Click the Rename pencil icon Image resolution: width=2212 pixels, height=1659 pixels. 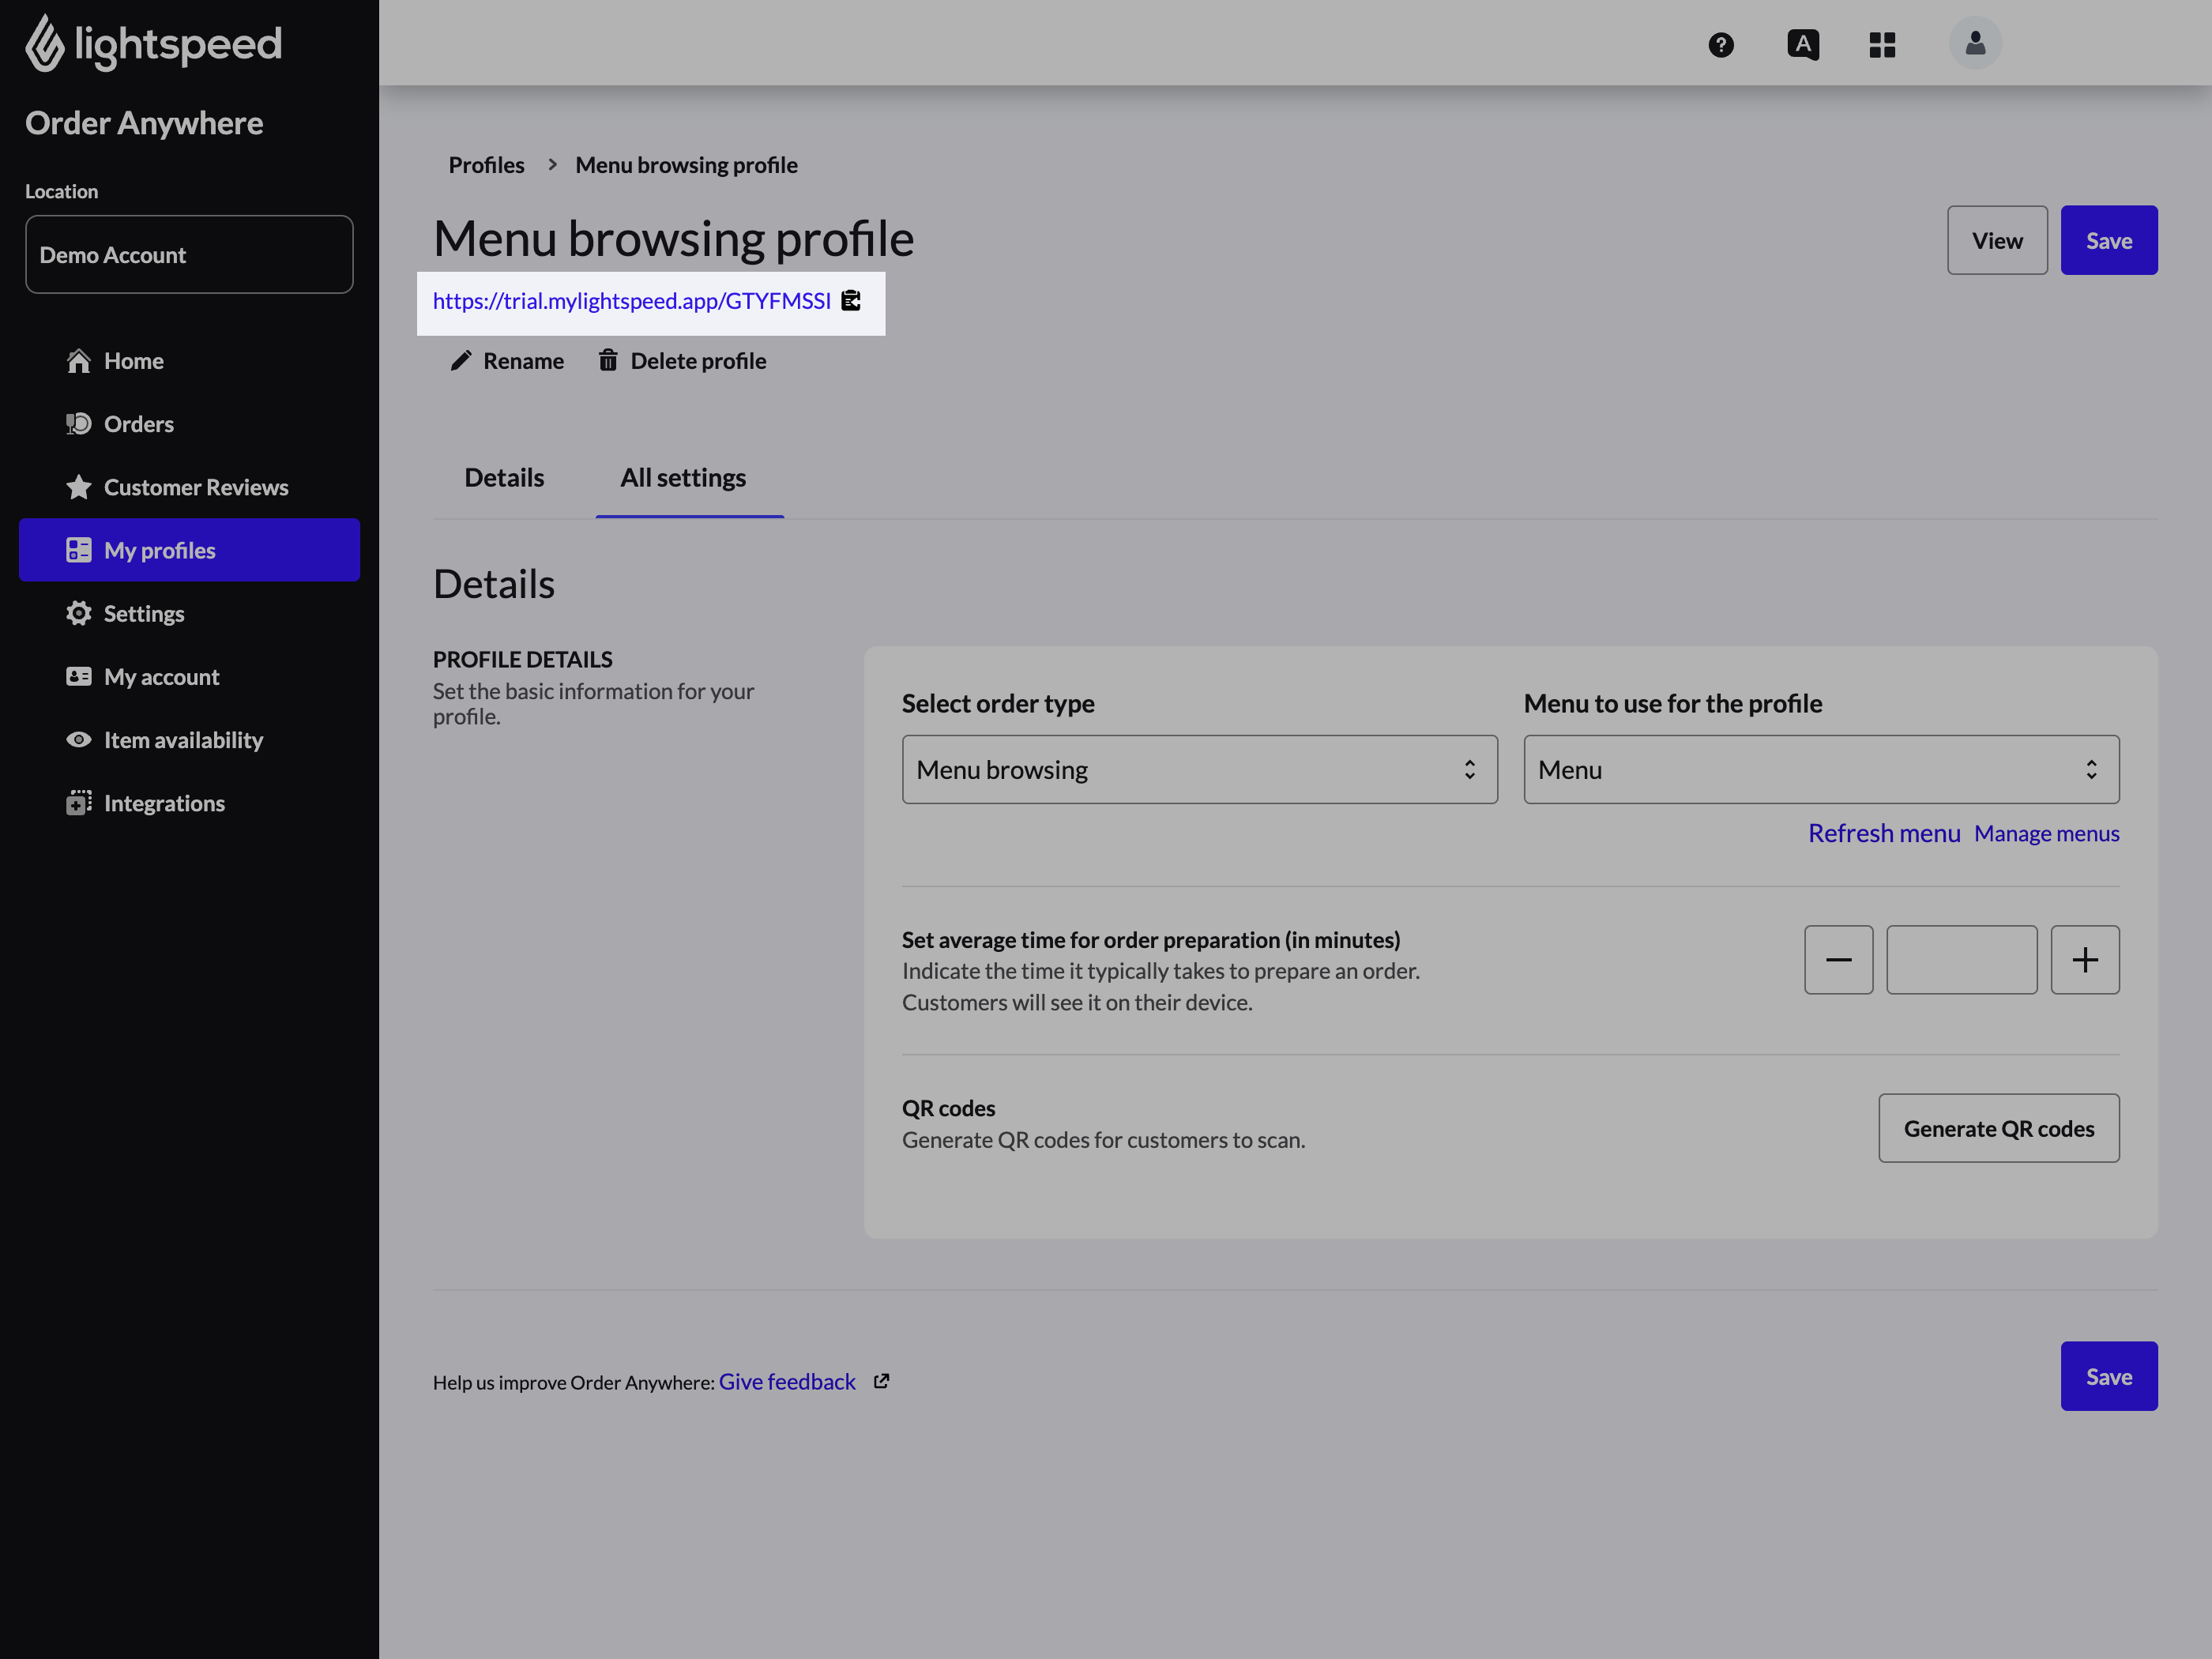pos(460,360)
